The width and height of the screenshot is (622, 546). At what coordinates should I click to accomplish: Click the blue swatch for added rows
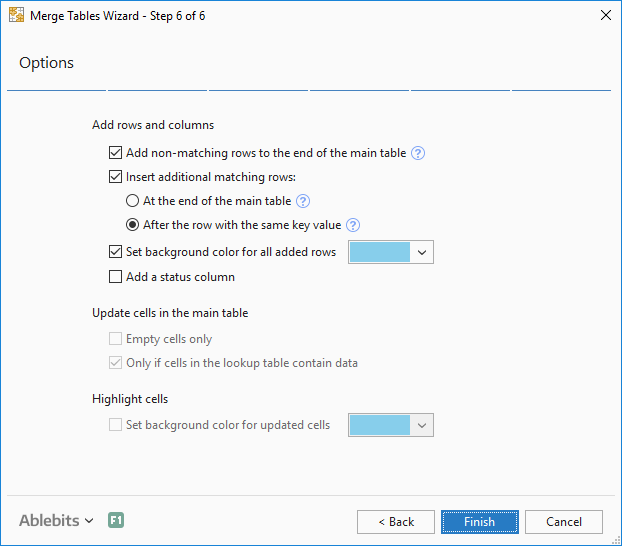click(380, 252)
